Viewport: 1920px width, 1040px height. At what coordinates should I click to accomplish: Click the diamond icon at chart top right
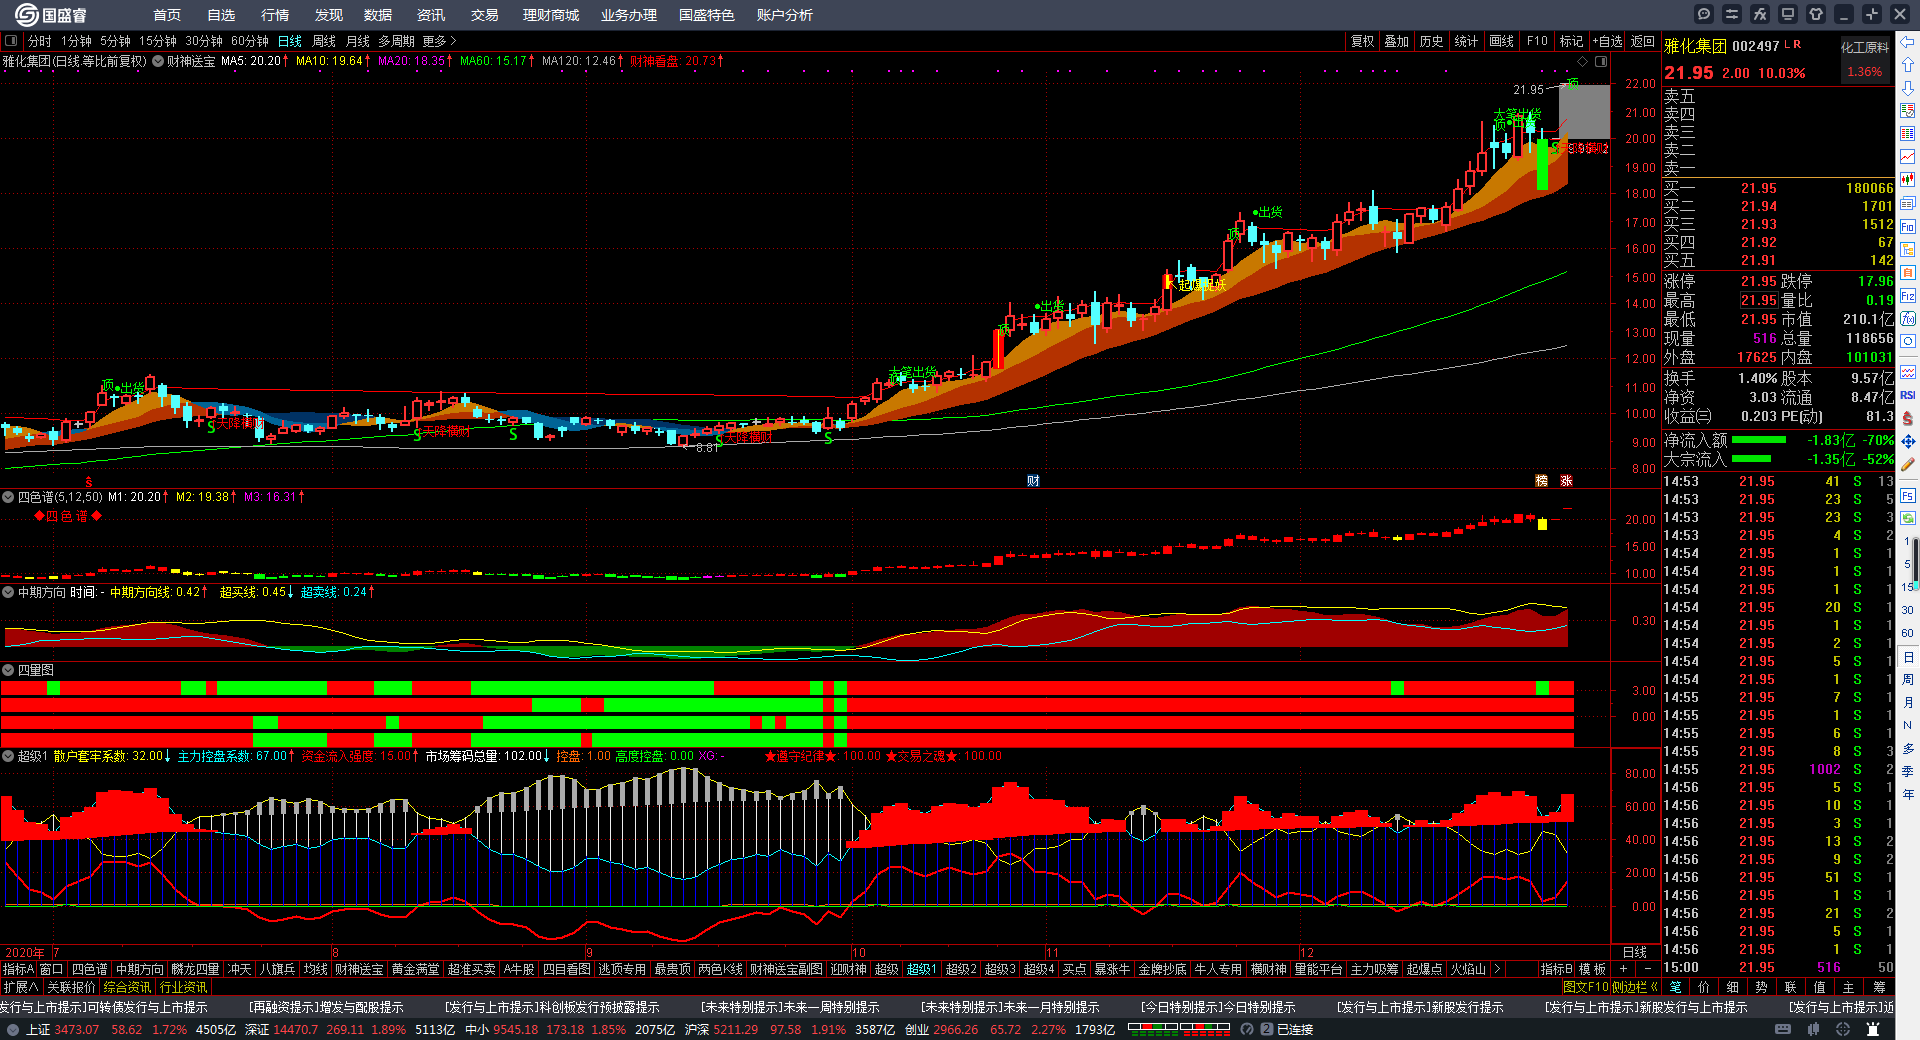[x=1583, y=62]
